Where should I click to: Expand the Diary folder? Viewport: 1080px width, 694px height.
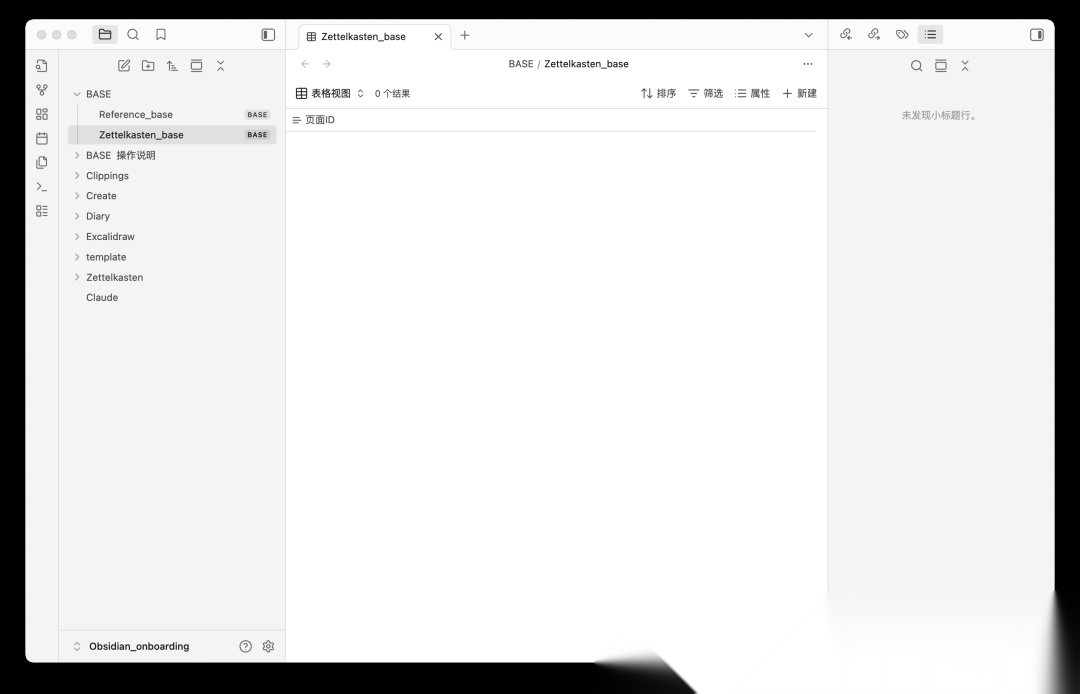172,216
